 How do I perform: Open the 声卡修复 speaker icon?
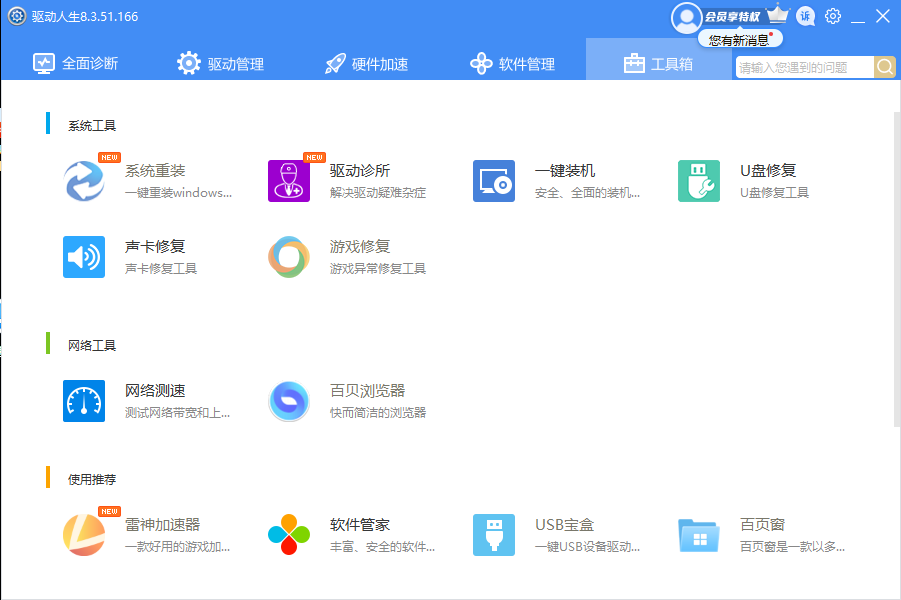tap(84, 257)
